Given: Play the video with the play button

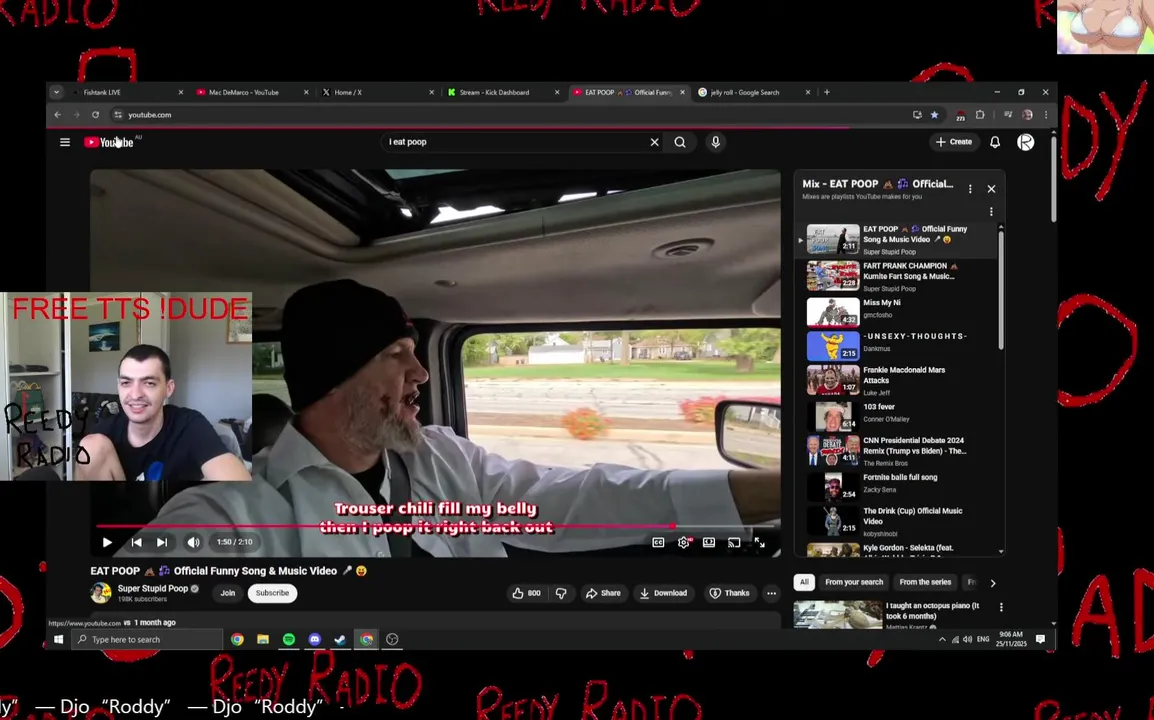Looking at the screenshot, I should (107, 542).
